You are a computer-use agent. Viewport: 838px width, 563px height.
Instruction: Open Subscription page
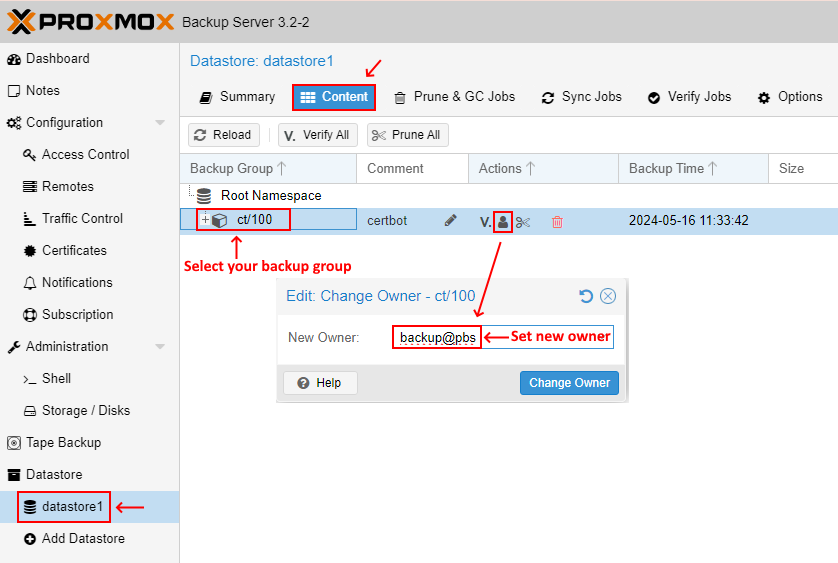[68, 315]
